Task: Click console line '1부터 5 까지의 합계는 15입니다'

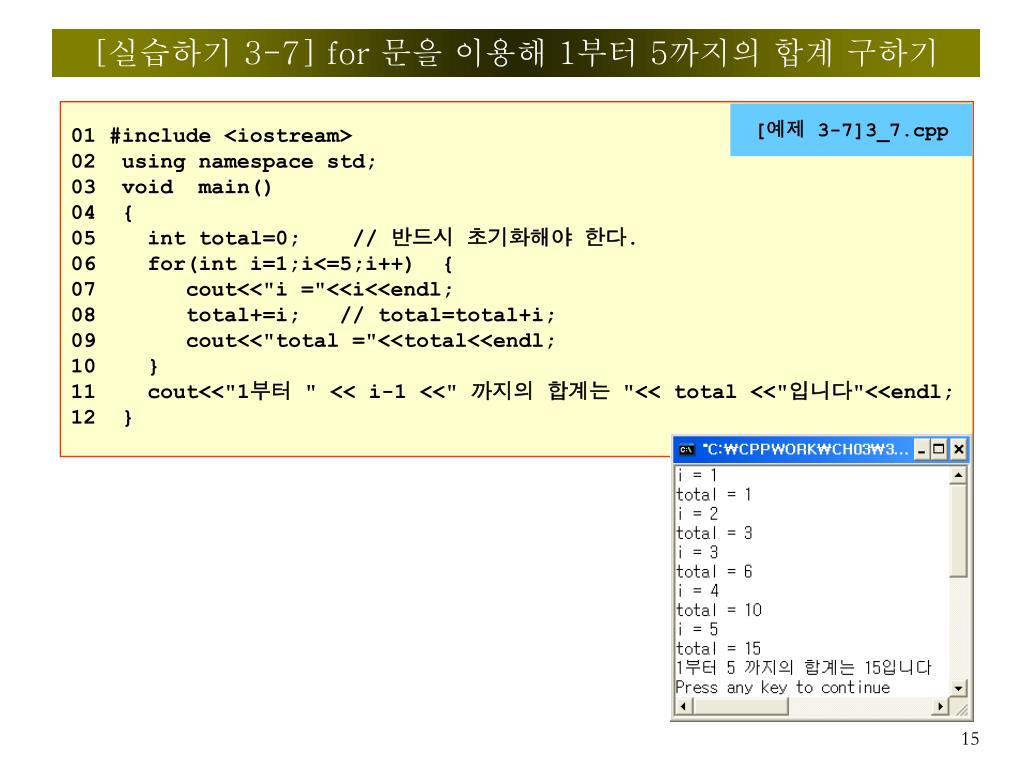Action: pyautogui.click(x=804, y=667)
